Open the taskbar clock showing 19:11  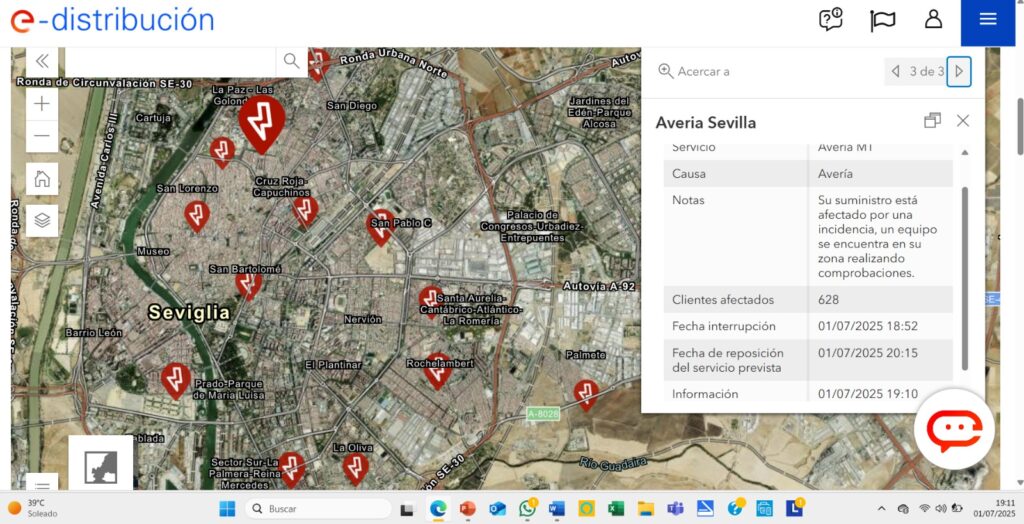[x=997, y=508]
